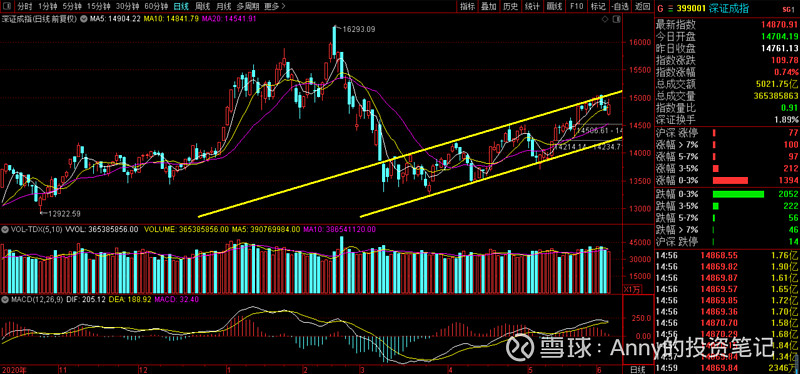Click the X1万 volume unit label
800x374 pixels.
[x=631, y=289]
